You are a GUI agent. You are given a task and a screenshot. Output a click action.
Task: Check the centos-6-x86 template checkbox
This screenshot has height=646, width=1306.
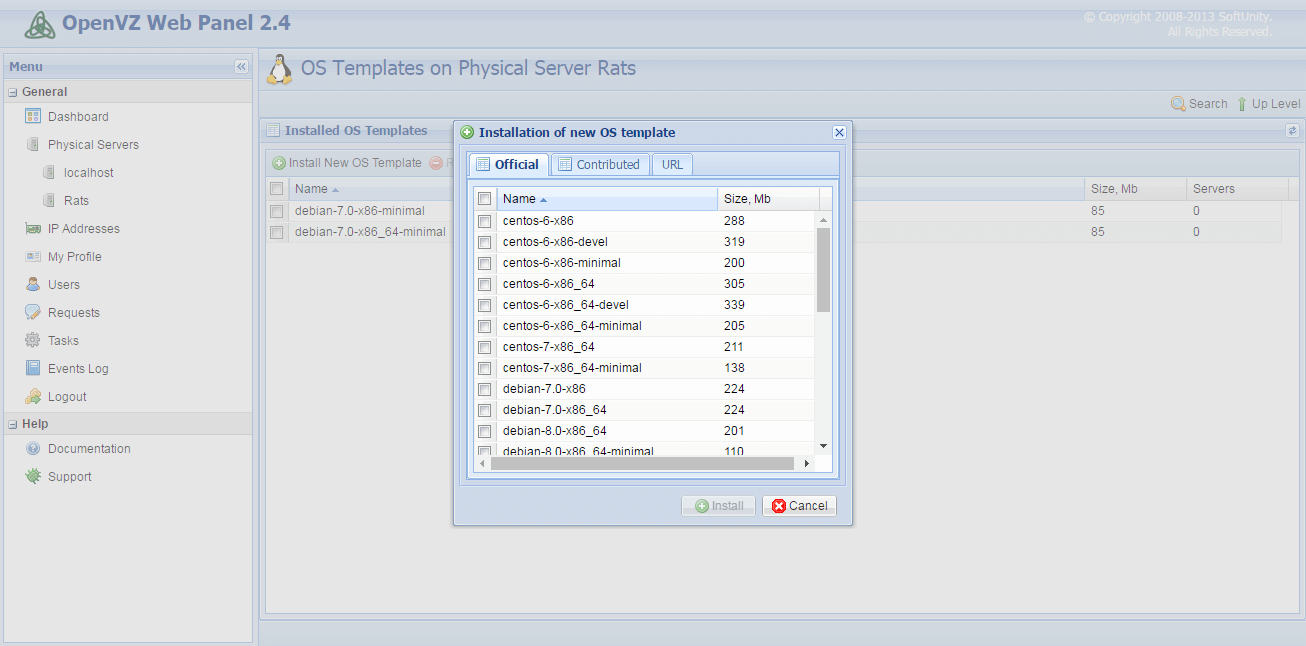coord(485,221)
